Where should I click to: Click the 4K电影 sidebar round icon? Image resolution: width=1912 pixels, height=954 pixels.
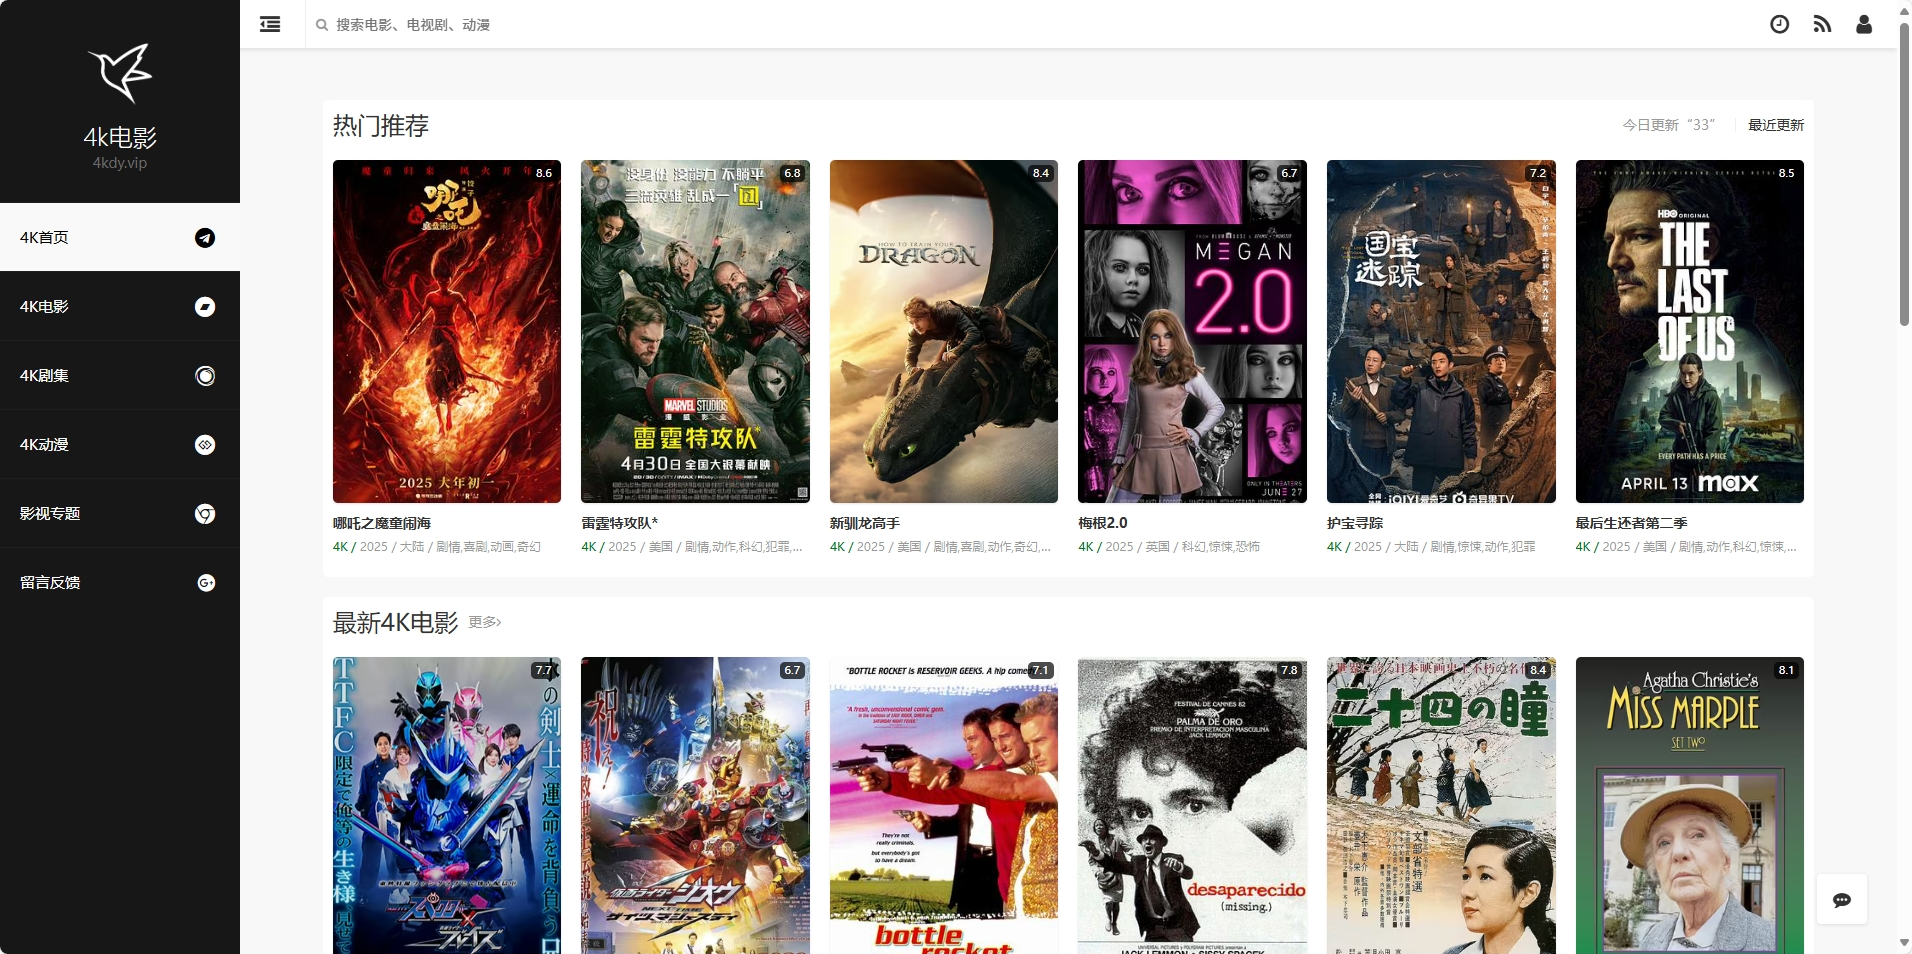205,307
